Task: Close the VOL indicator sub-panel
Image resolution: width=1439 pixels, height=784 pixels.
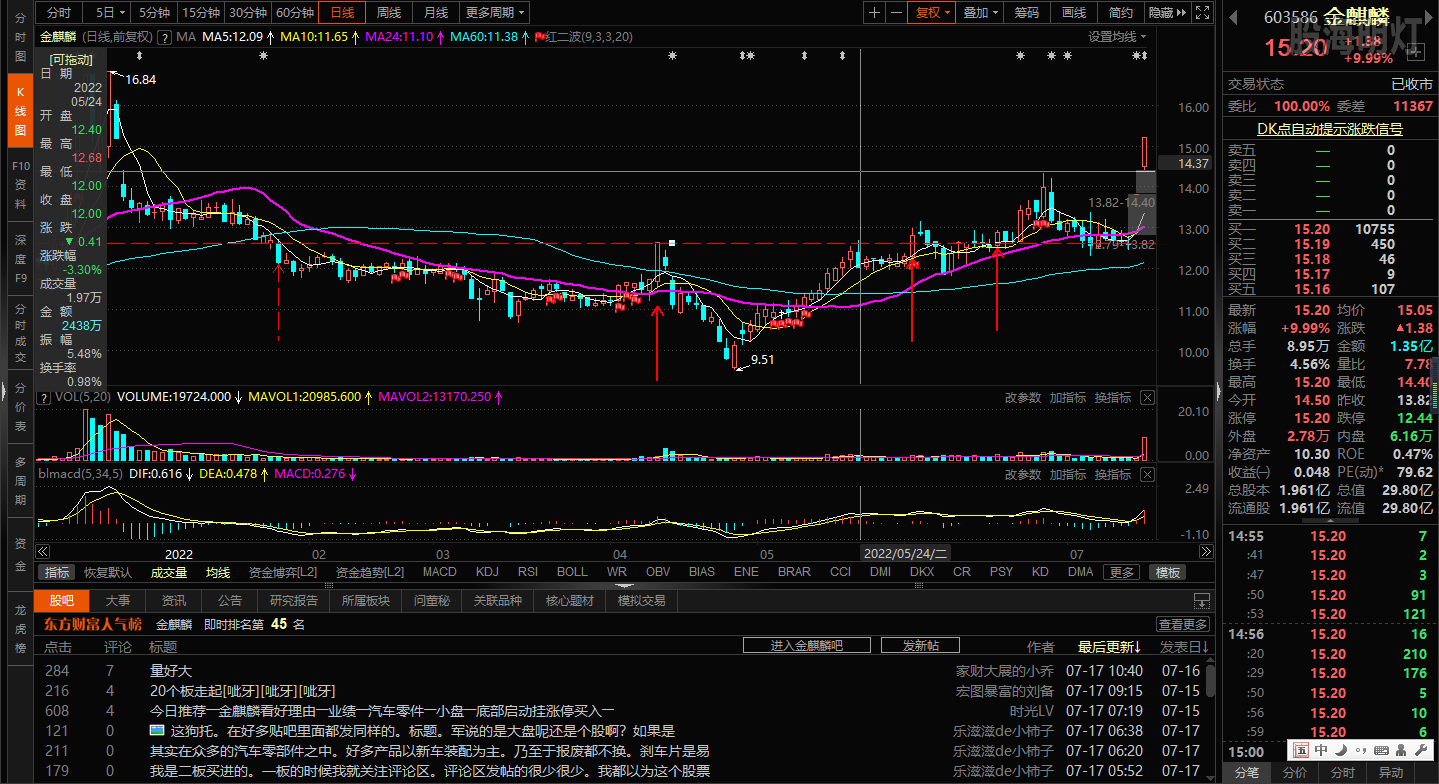Action: tap(1147, 397)
